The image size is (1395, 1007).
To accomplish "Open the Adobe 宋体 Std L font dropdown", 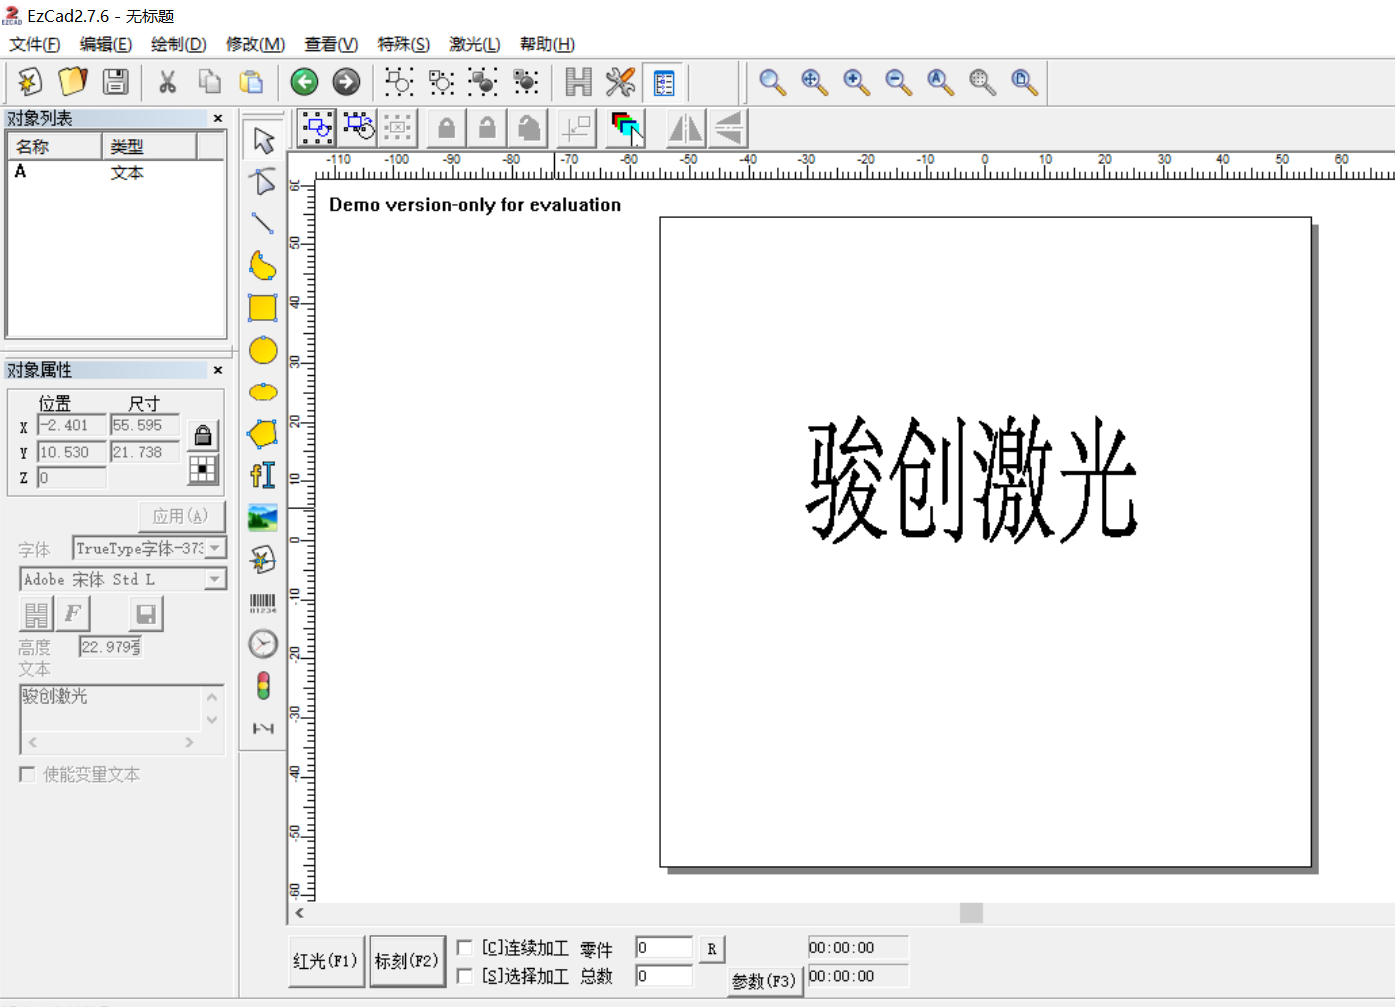I will coord(215,579).
